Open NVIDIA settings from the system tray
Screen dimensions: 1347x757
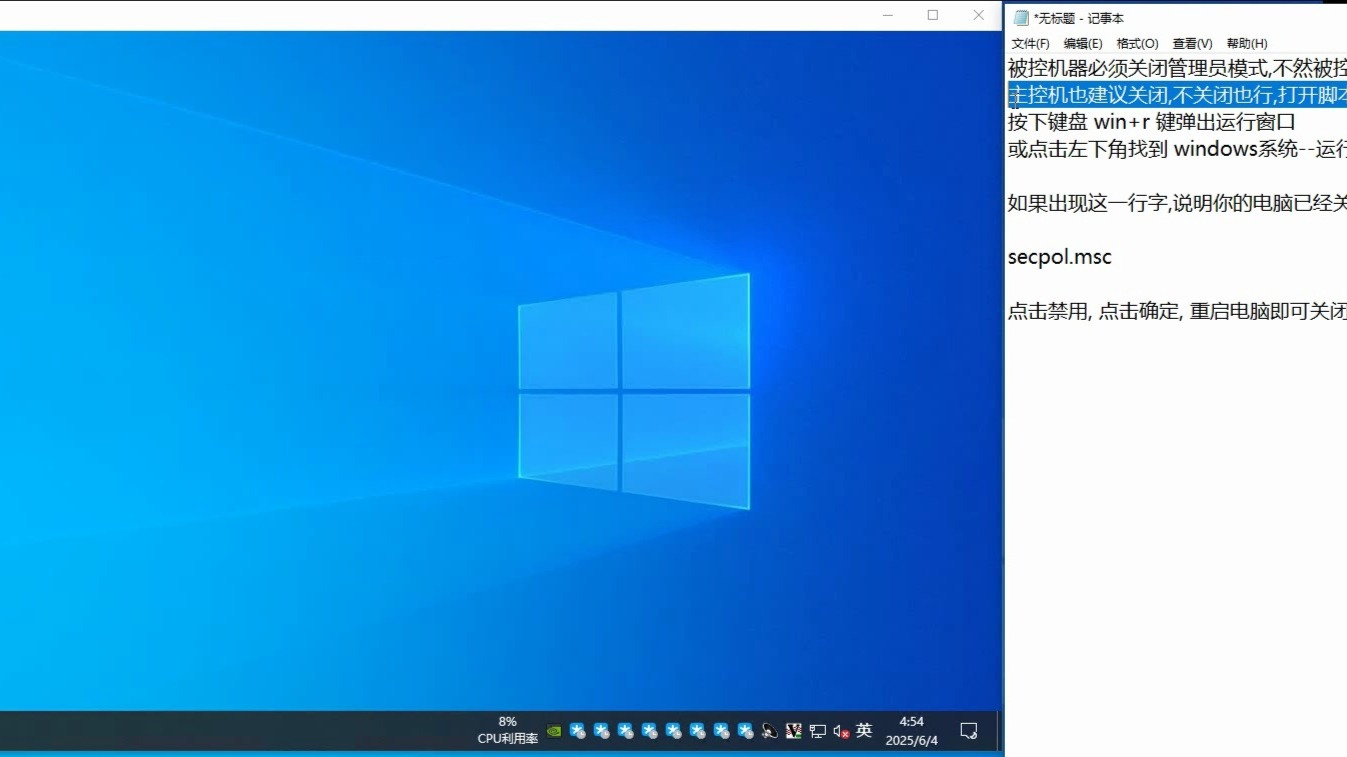point(554,730)
